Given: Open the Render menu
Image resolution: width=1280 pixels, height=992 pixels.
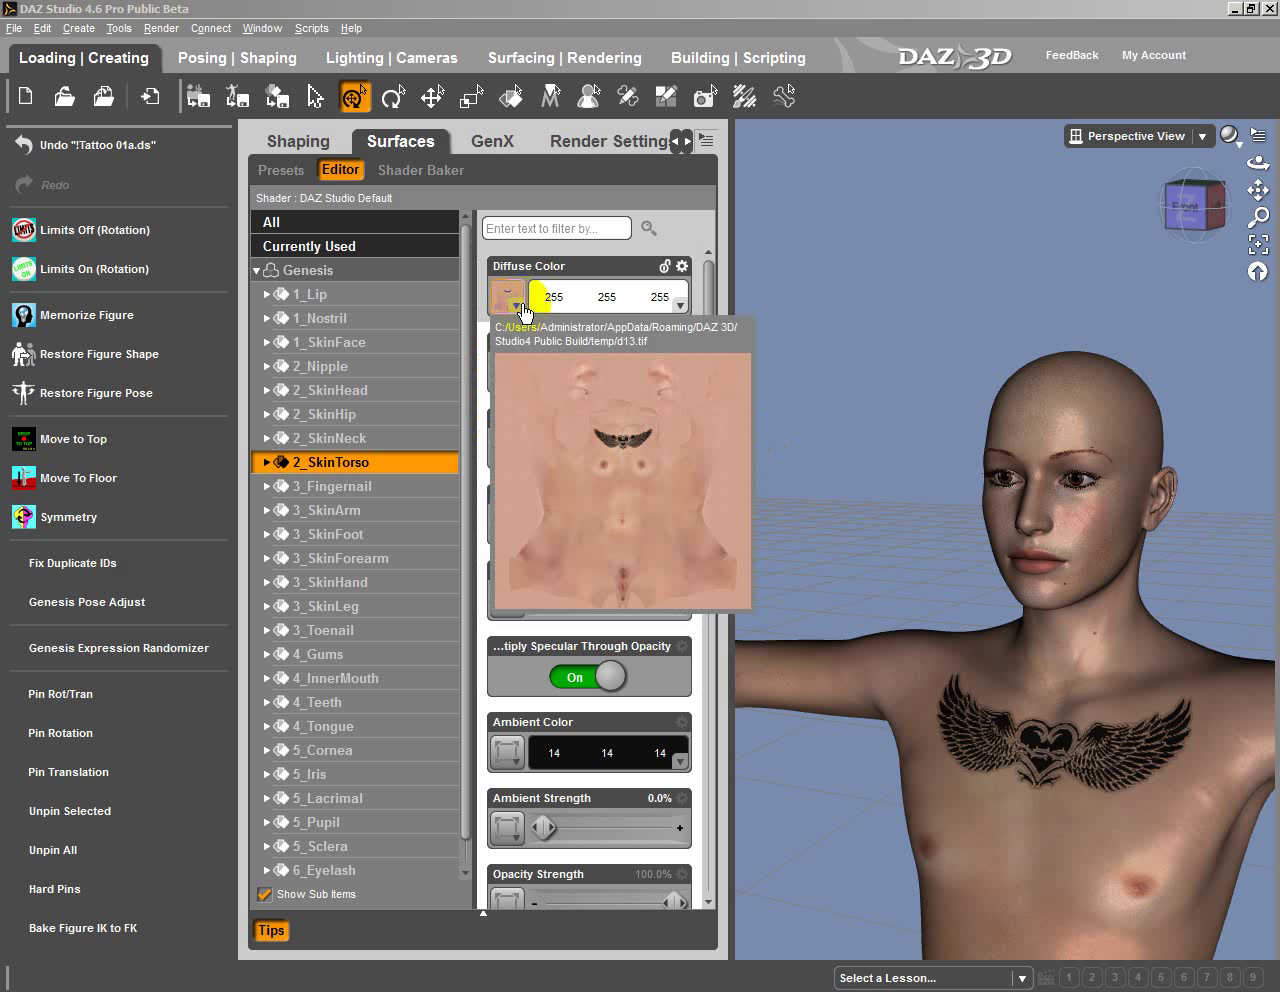Looking at the screenshot, I should pyautogui.click(x=161, y=28).
